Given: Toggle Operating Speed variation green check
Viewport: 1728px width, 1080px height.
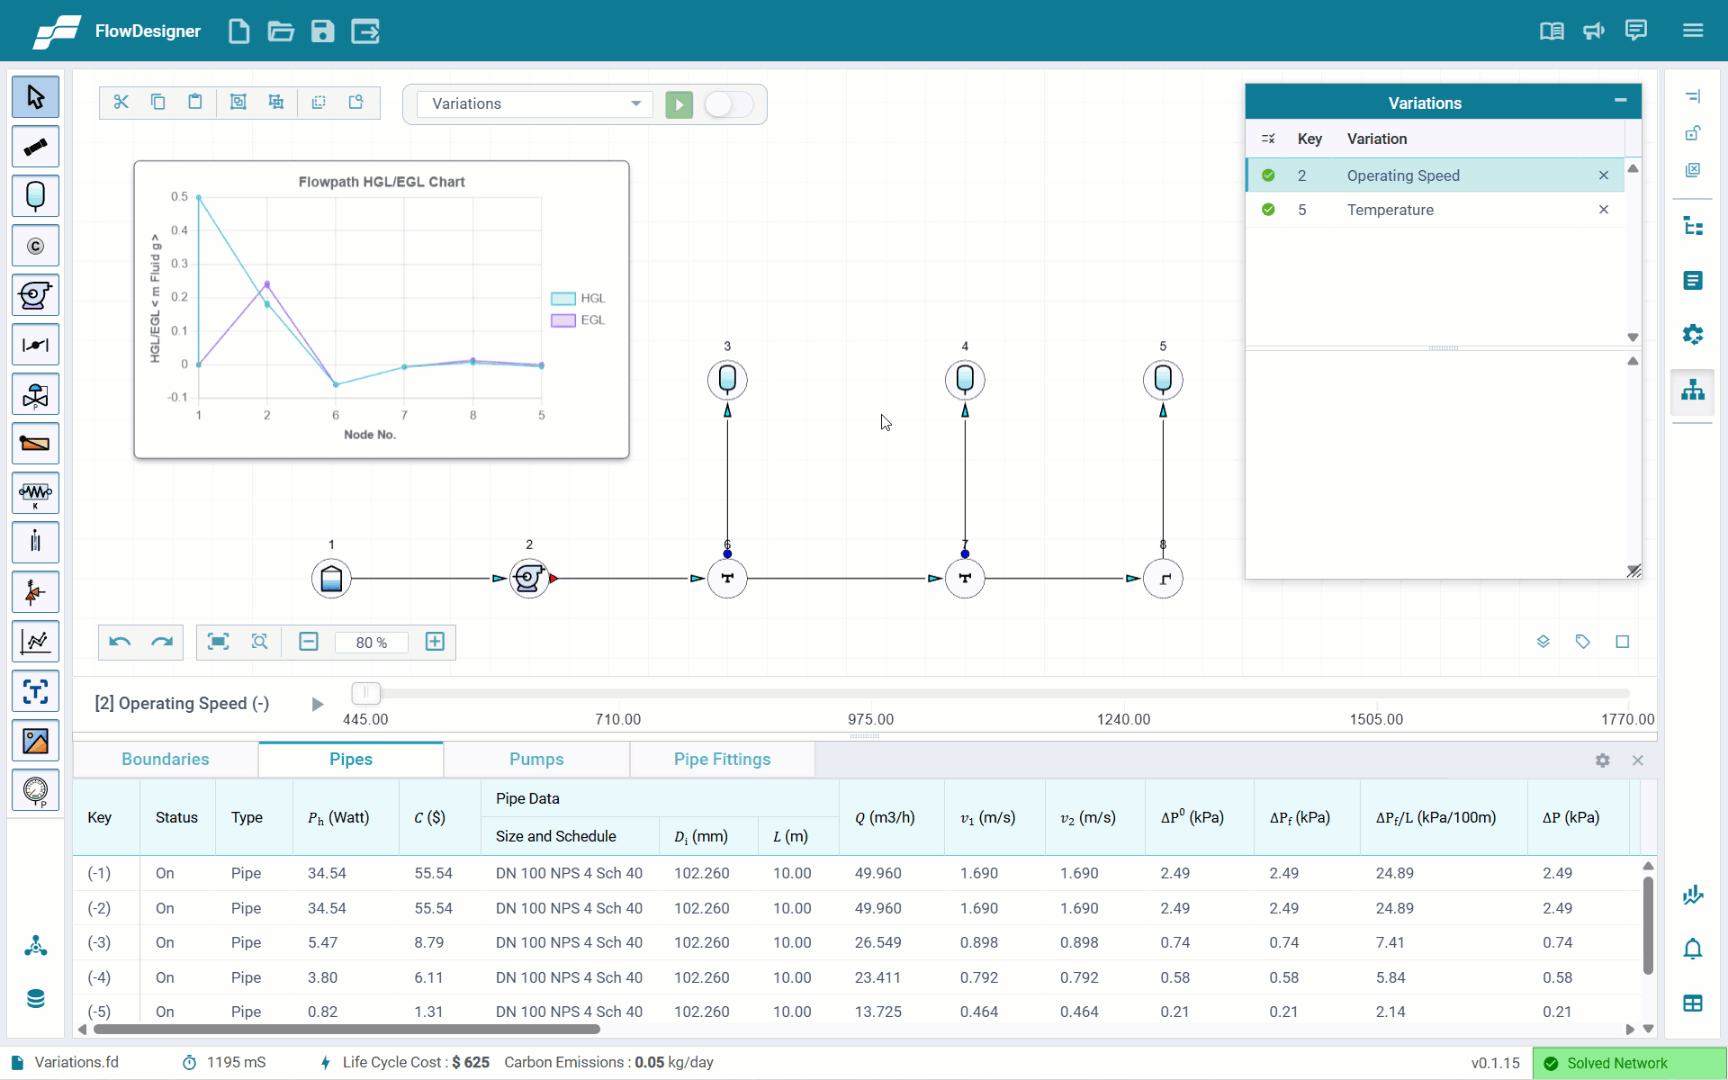Looking at the screenshot, I should click(x=1268, y=175).
